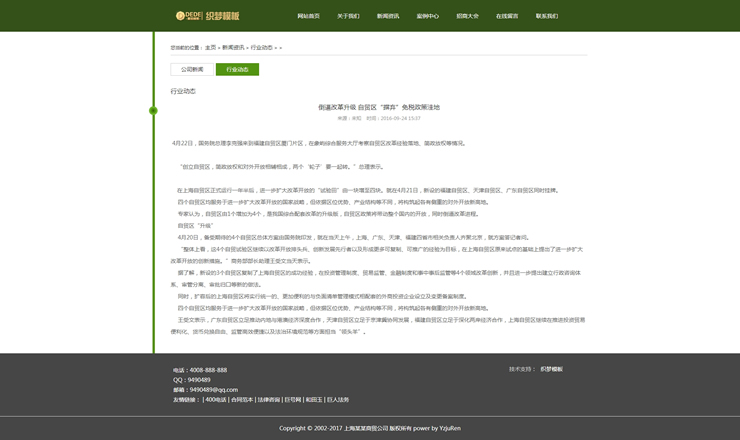The height and width of the screenshot is (440, 740).
Task: Open the 新闻资讯 nav menu
Action: pyautogui.click(x=388, y=16)
